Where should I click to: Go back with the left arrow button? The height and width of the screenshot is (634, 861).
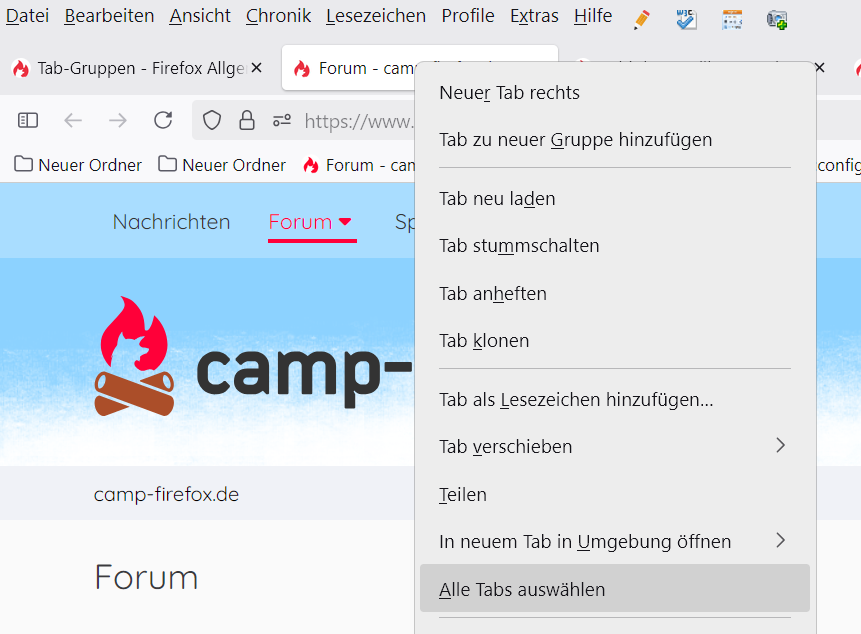[73, 120]
